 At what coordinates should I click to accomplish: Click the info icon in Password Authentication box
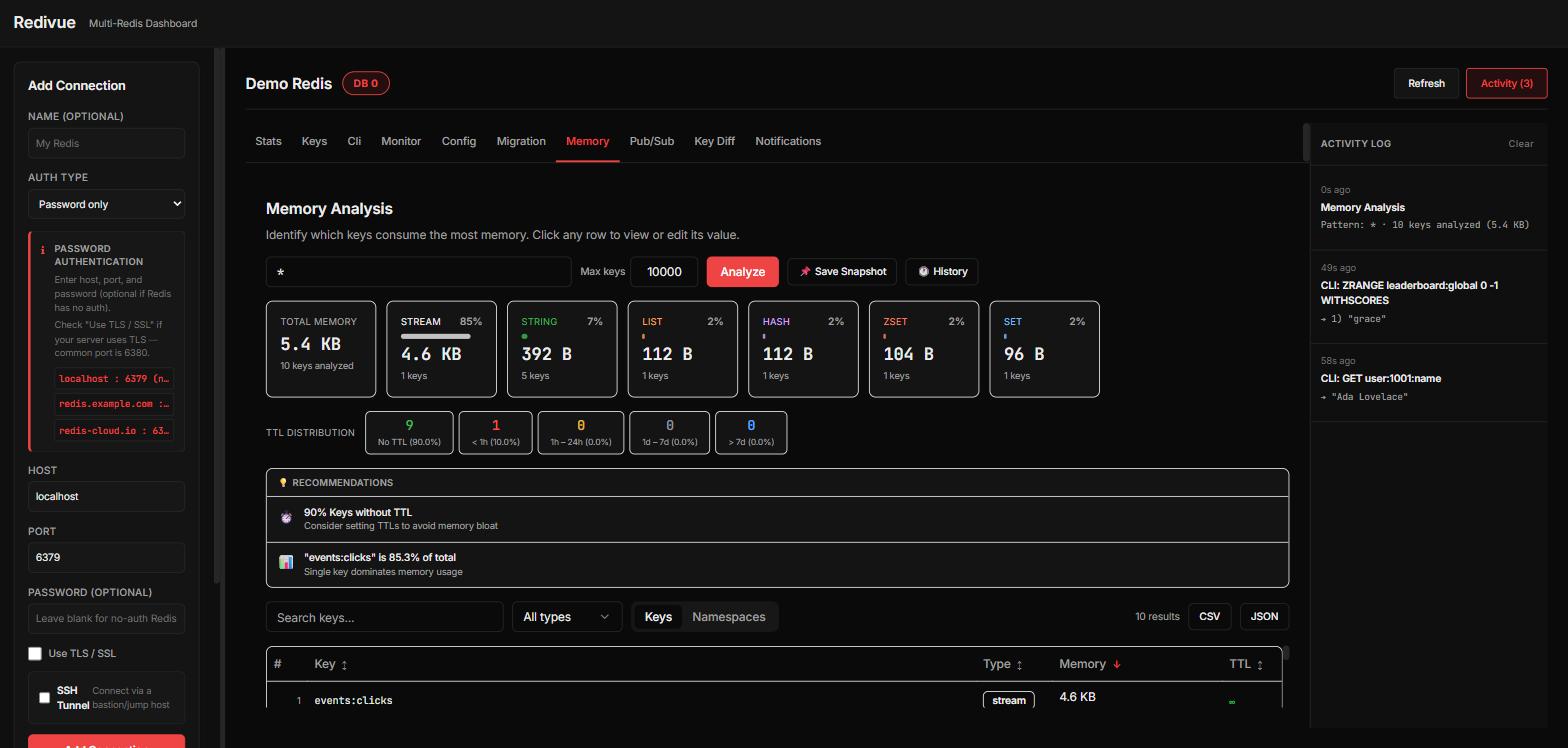click(x=43, y=250)
